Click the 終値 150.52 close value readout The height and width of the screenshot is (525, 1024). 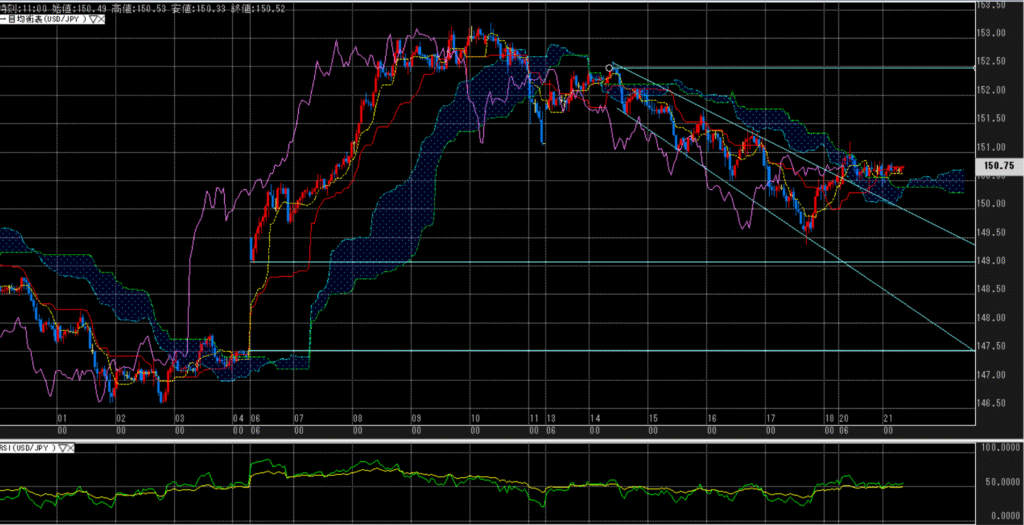pyautogui.click(x=261, y=6)
